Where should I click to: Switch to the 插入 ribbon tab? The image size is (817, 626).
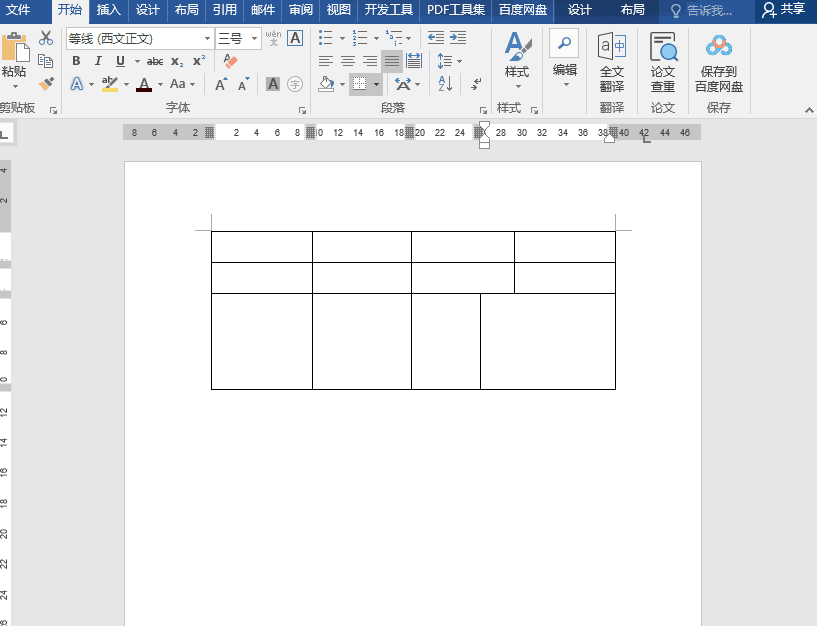tap(108, 10)
